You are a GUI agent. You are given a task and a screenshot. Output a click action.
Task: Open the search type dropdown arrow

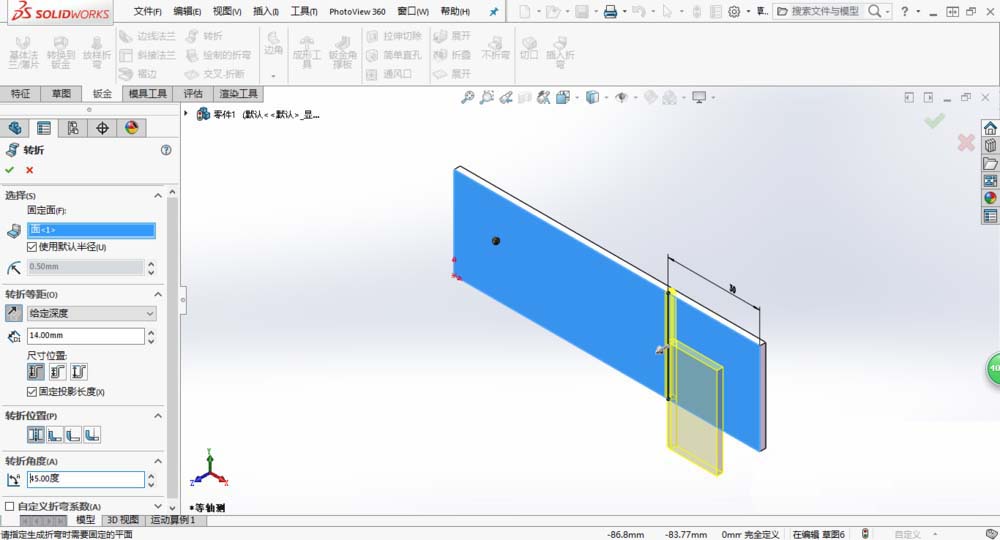coord(887,11)
